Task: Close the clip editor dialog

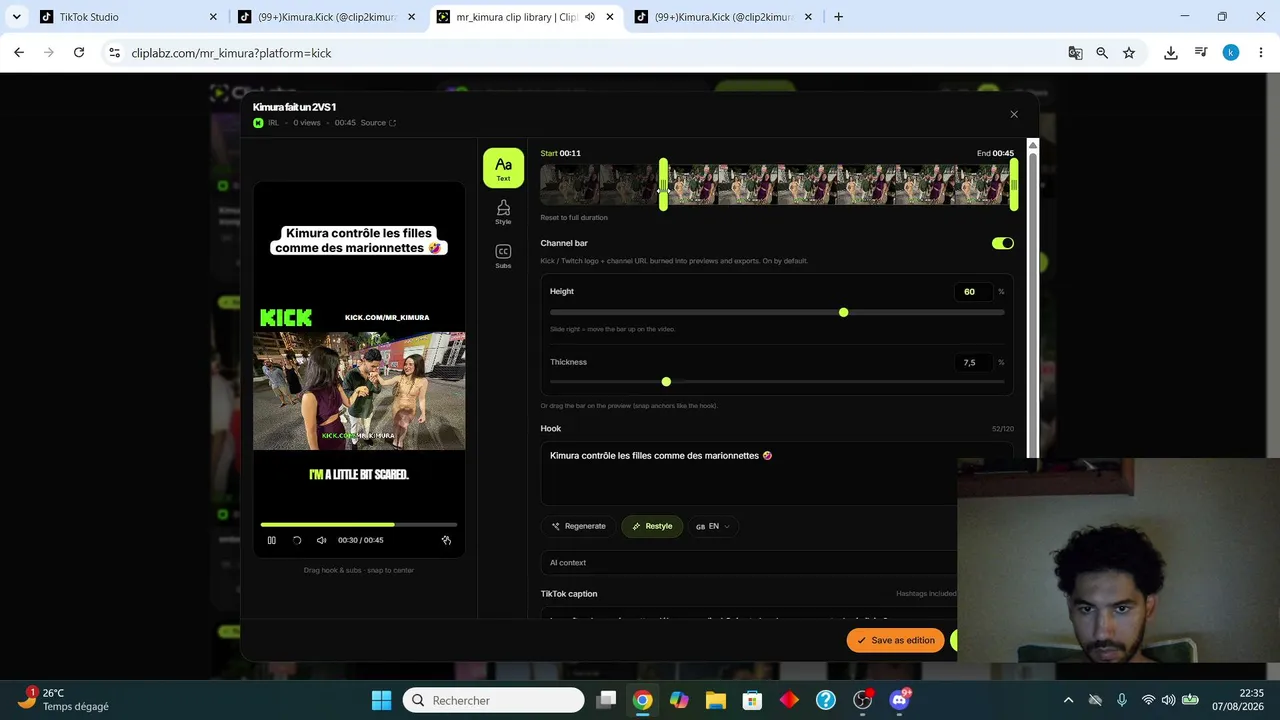Action: click(x=1014, y=114)
